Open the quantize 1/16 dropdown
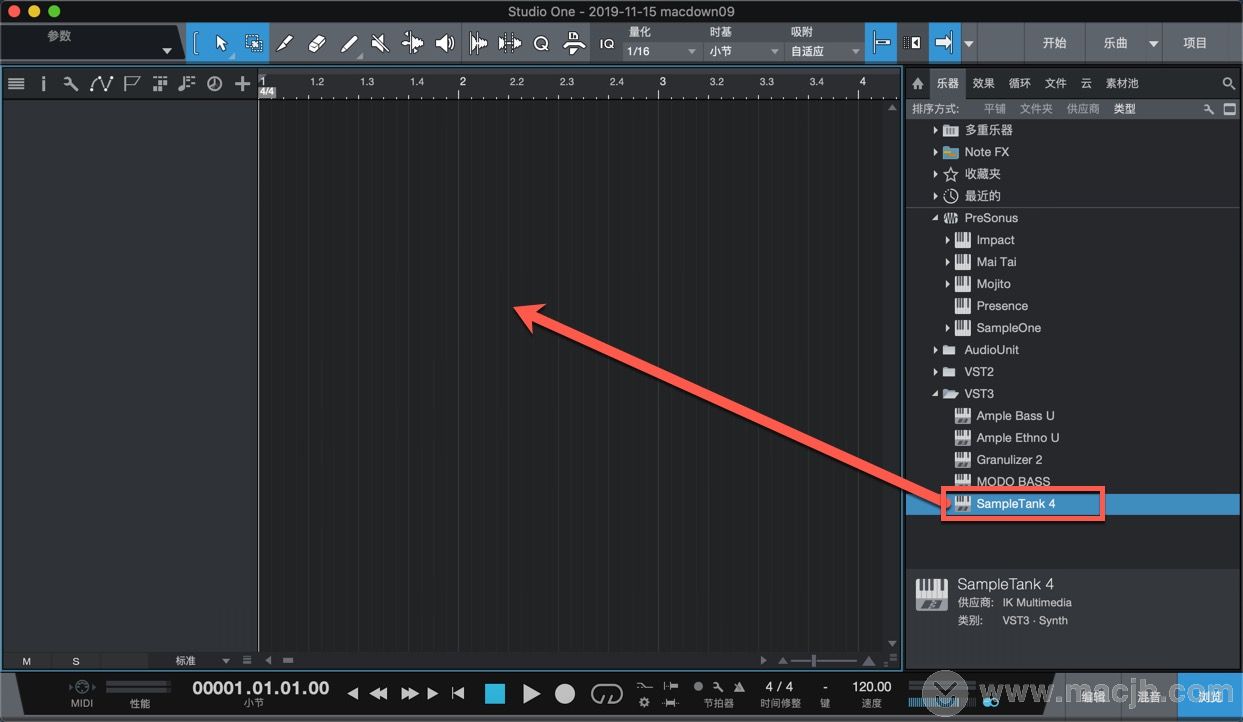The image size is (1243, 722). click(662, 51)
